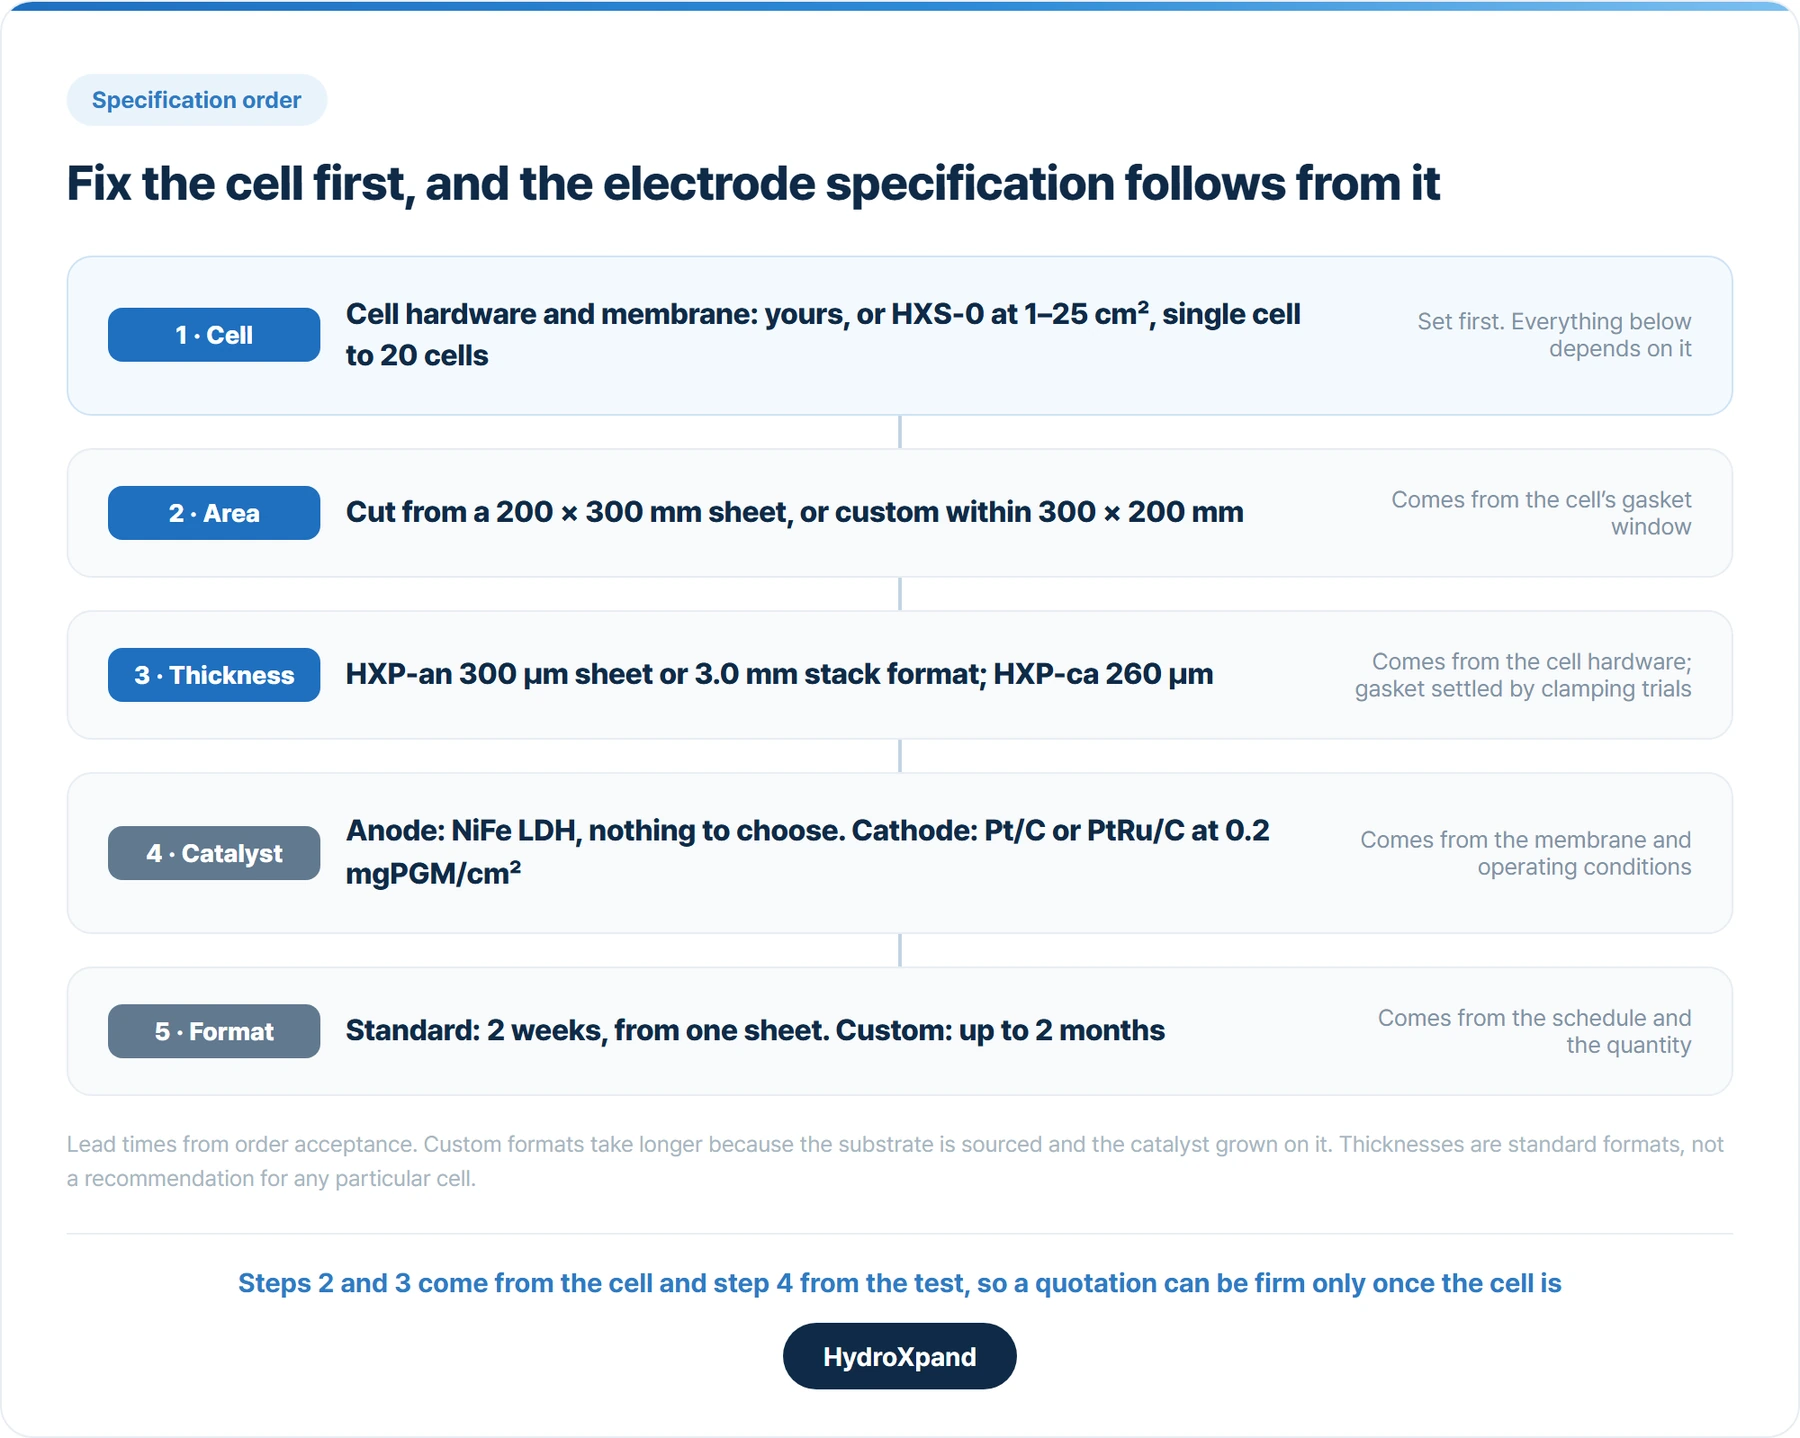
Task: Click the schedule and quantity note
Action: click(1534, 1031)
